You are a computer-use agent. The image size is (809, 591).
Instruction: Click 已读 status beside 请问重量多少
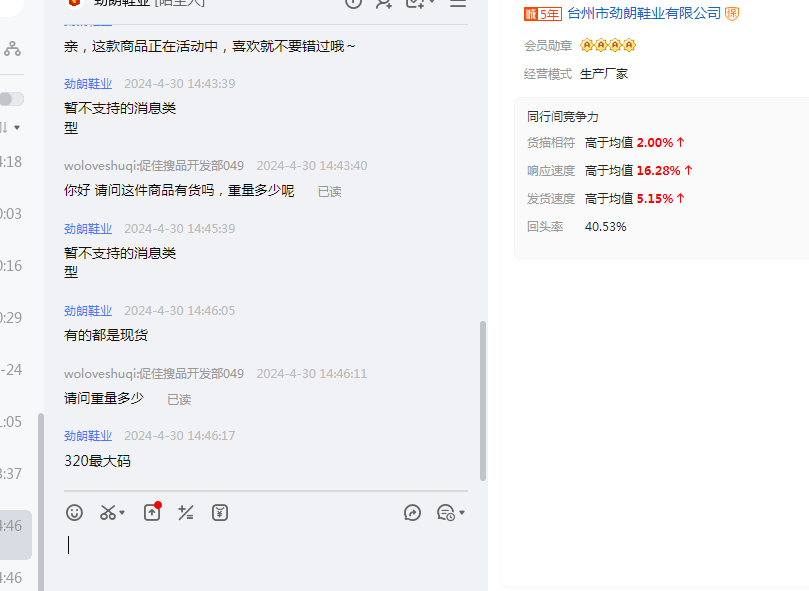179,400
